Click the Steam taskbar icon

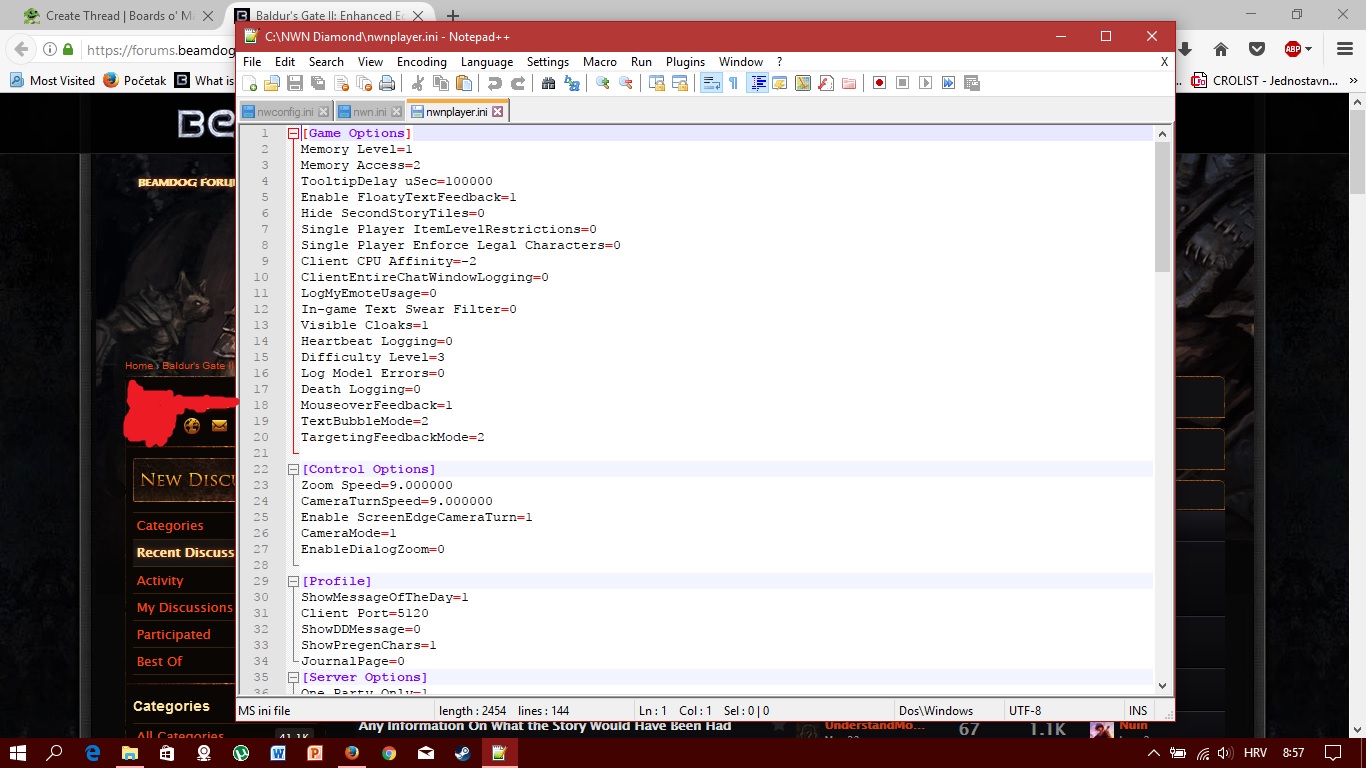click(x=462, y=752)
